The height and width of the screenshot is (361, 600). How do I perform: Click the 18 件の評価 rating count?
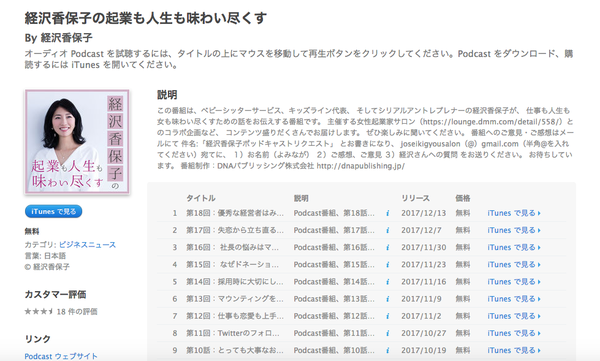pyautogui.click(x=77, y=312)
